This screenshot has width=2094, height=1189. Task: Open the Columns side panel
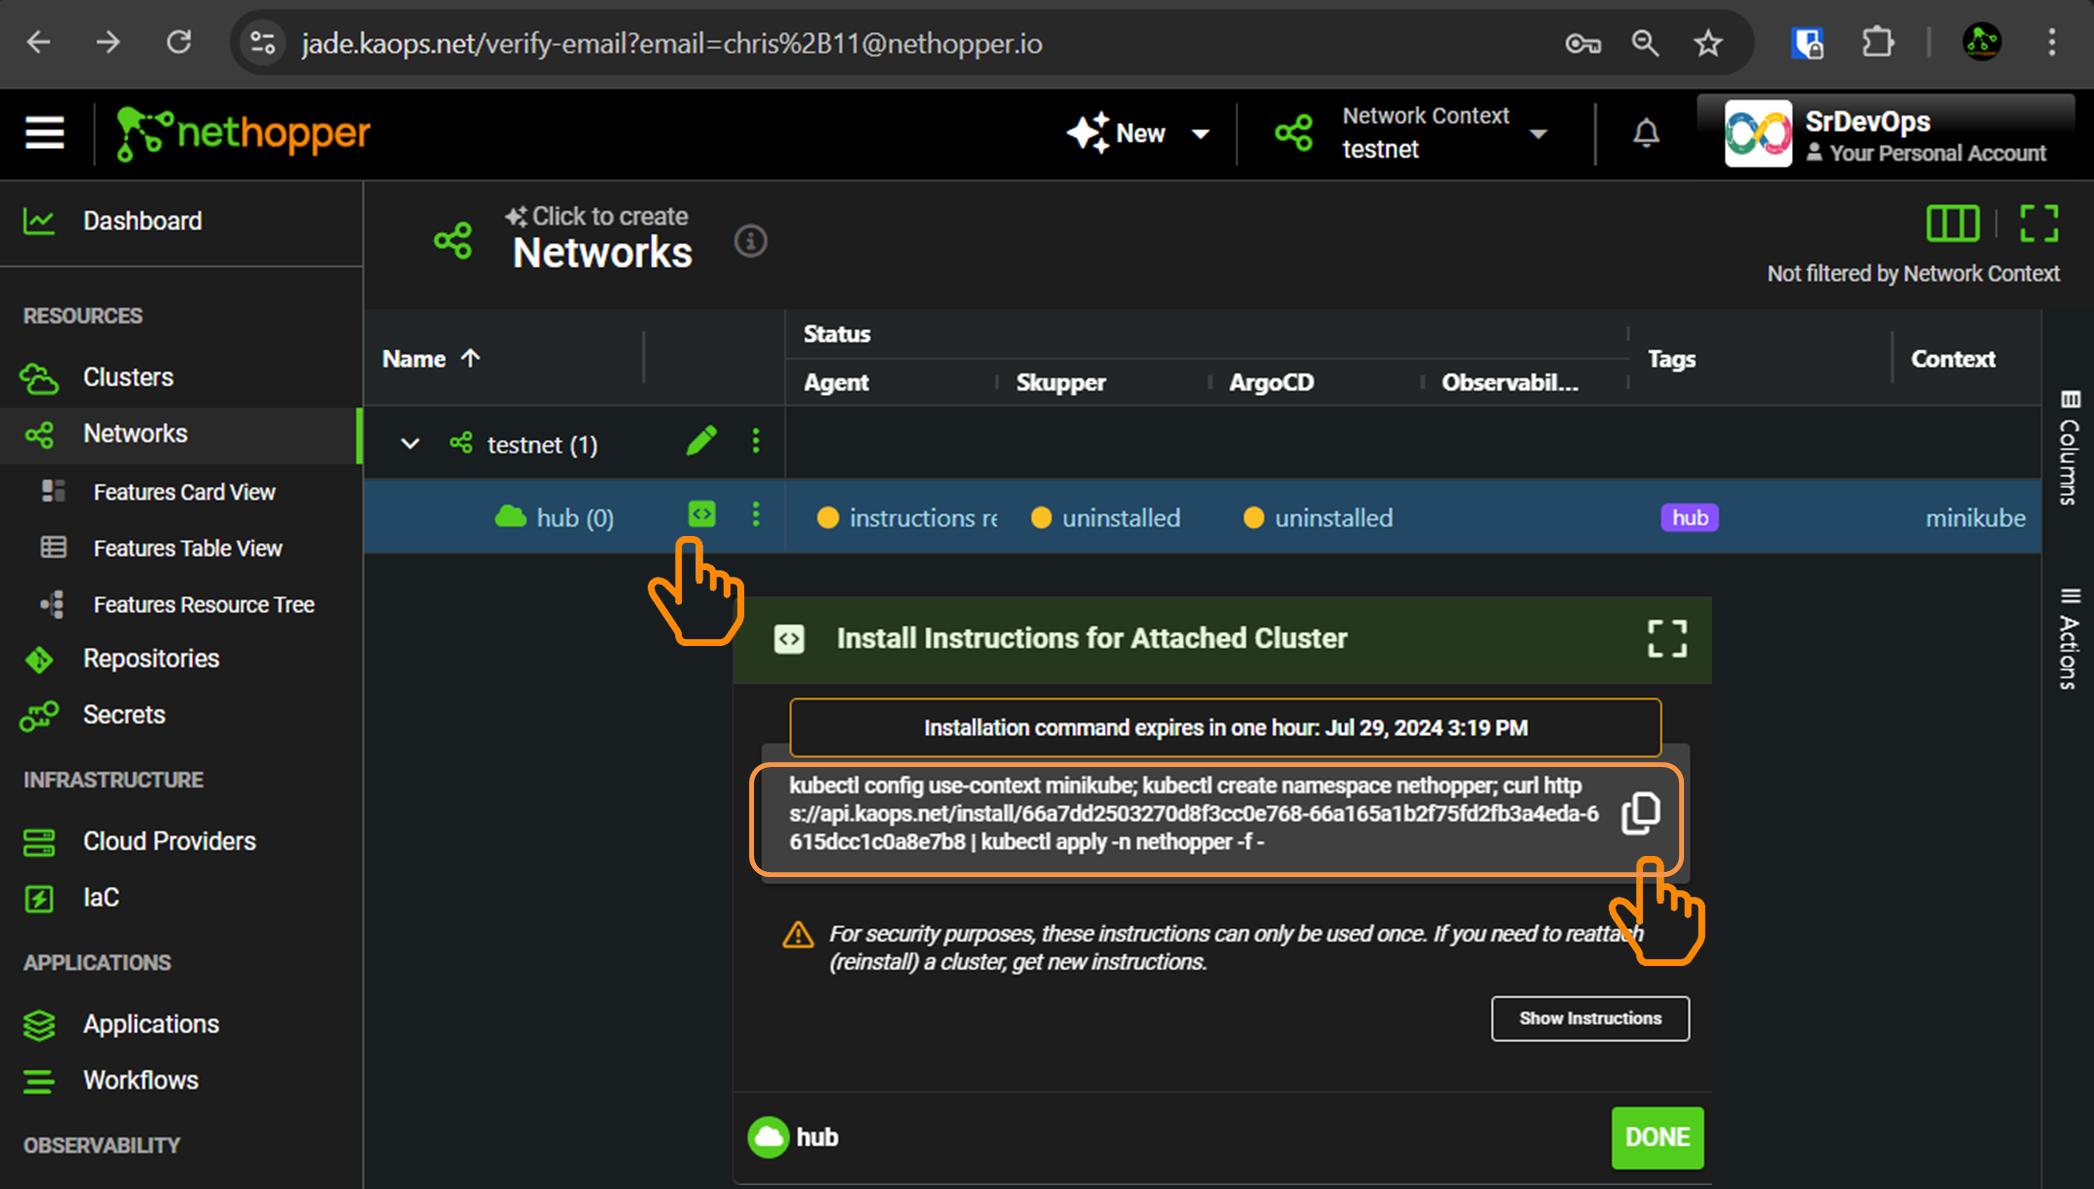[x=2069, y=448]
